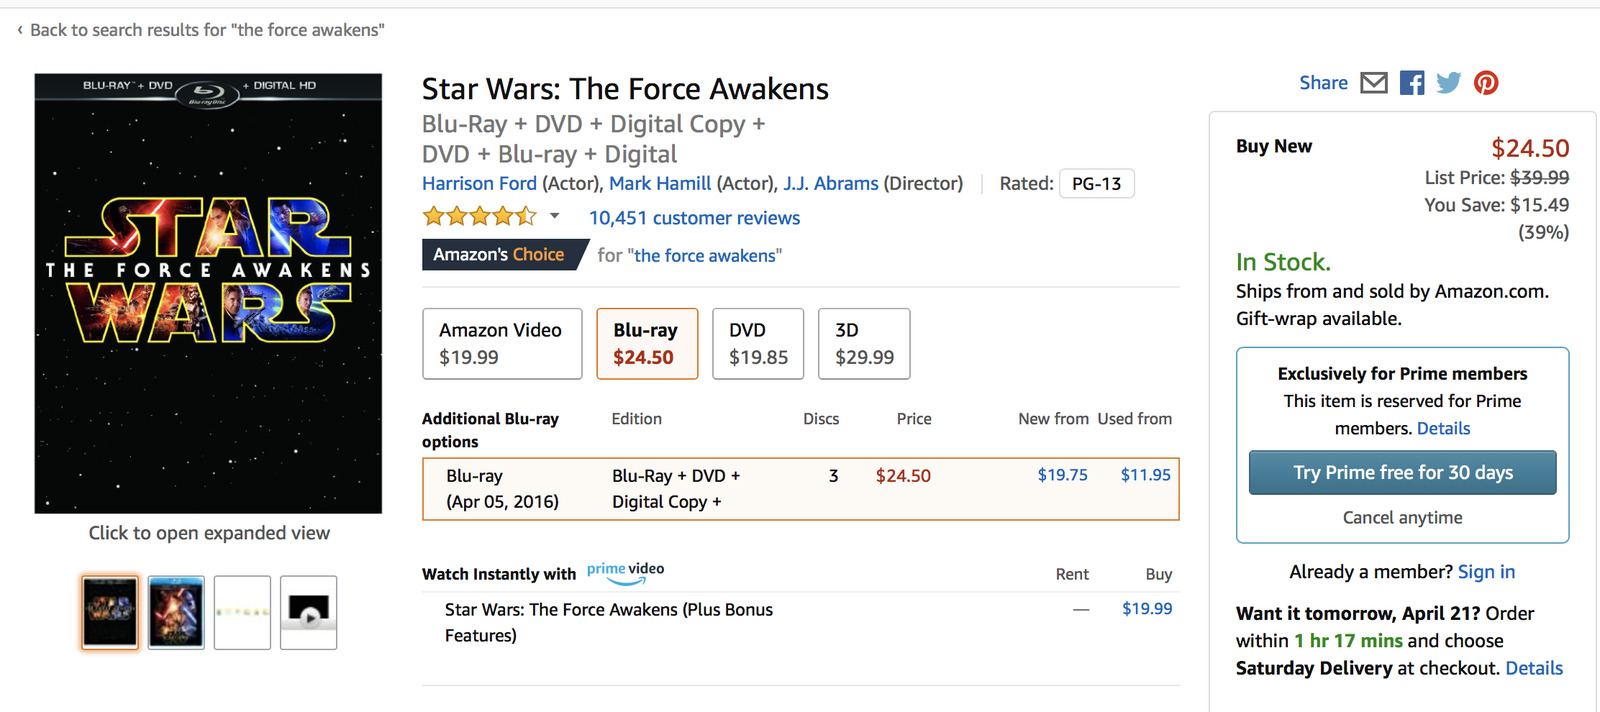Open Harrison Ford actor link
Screen dimensions: 1600x712
tap(479, 183)
